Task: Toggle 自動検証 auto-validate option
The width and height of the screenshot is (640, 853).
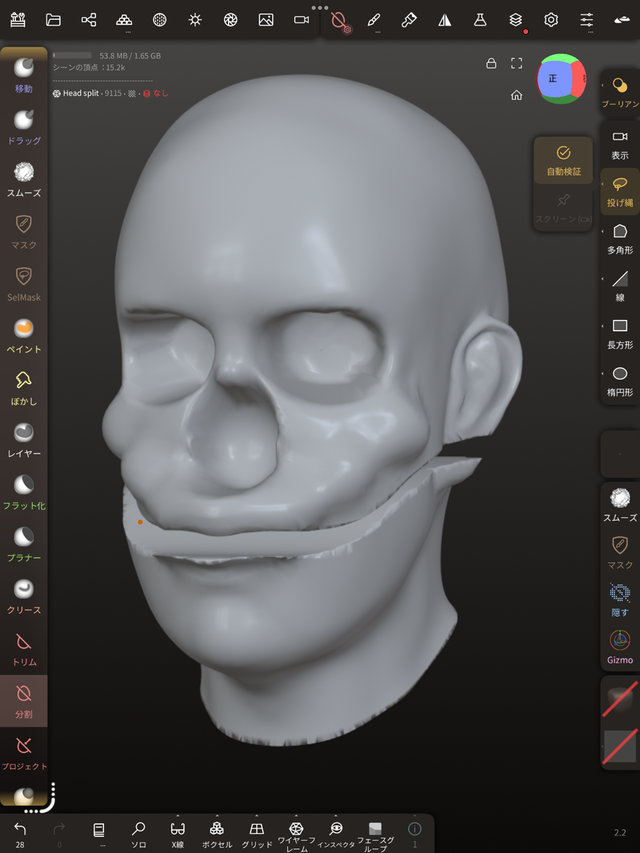Action: [x=562, y=159]
